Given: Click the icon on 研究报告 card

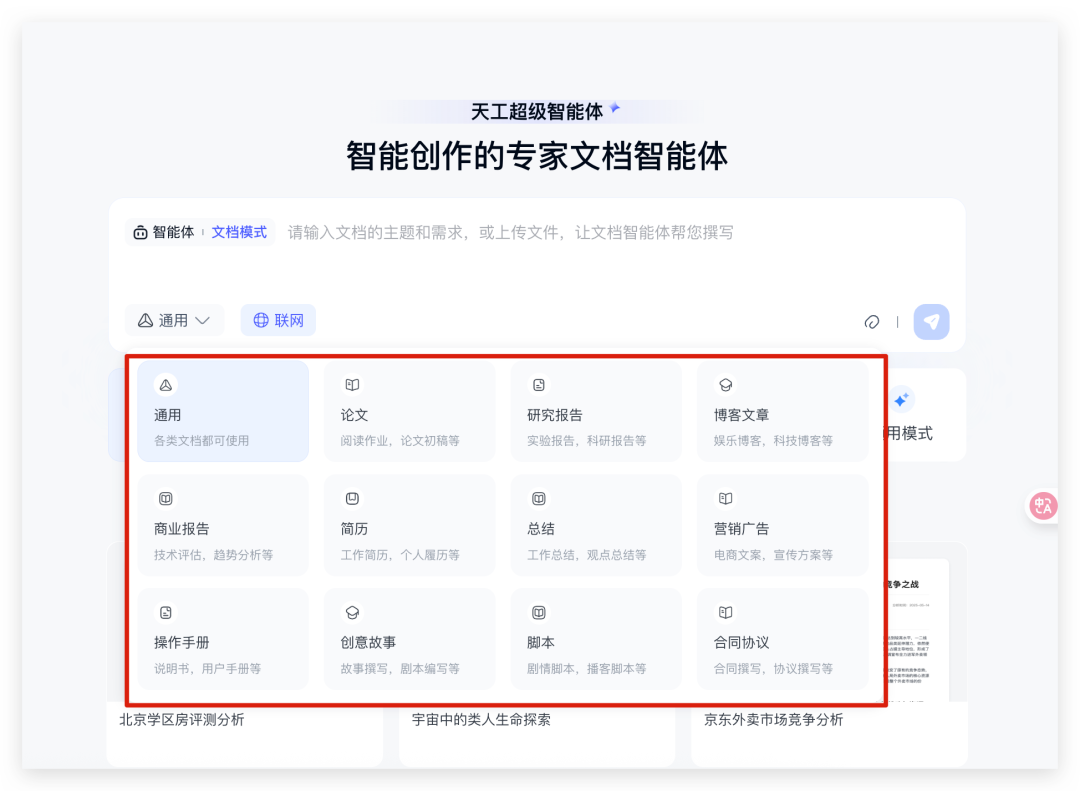Looking at the screenshot, I should 539,385.
